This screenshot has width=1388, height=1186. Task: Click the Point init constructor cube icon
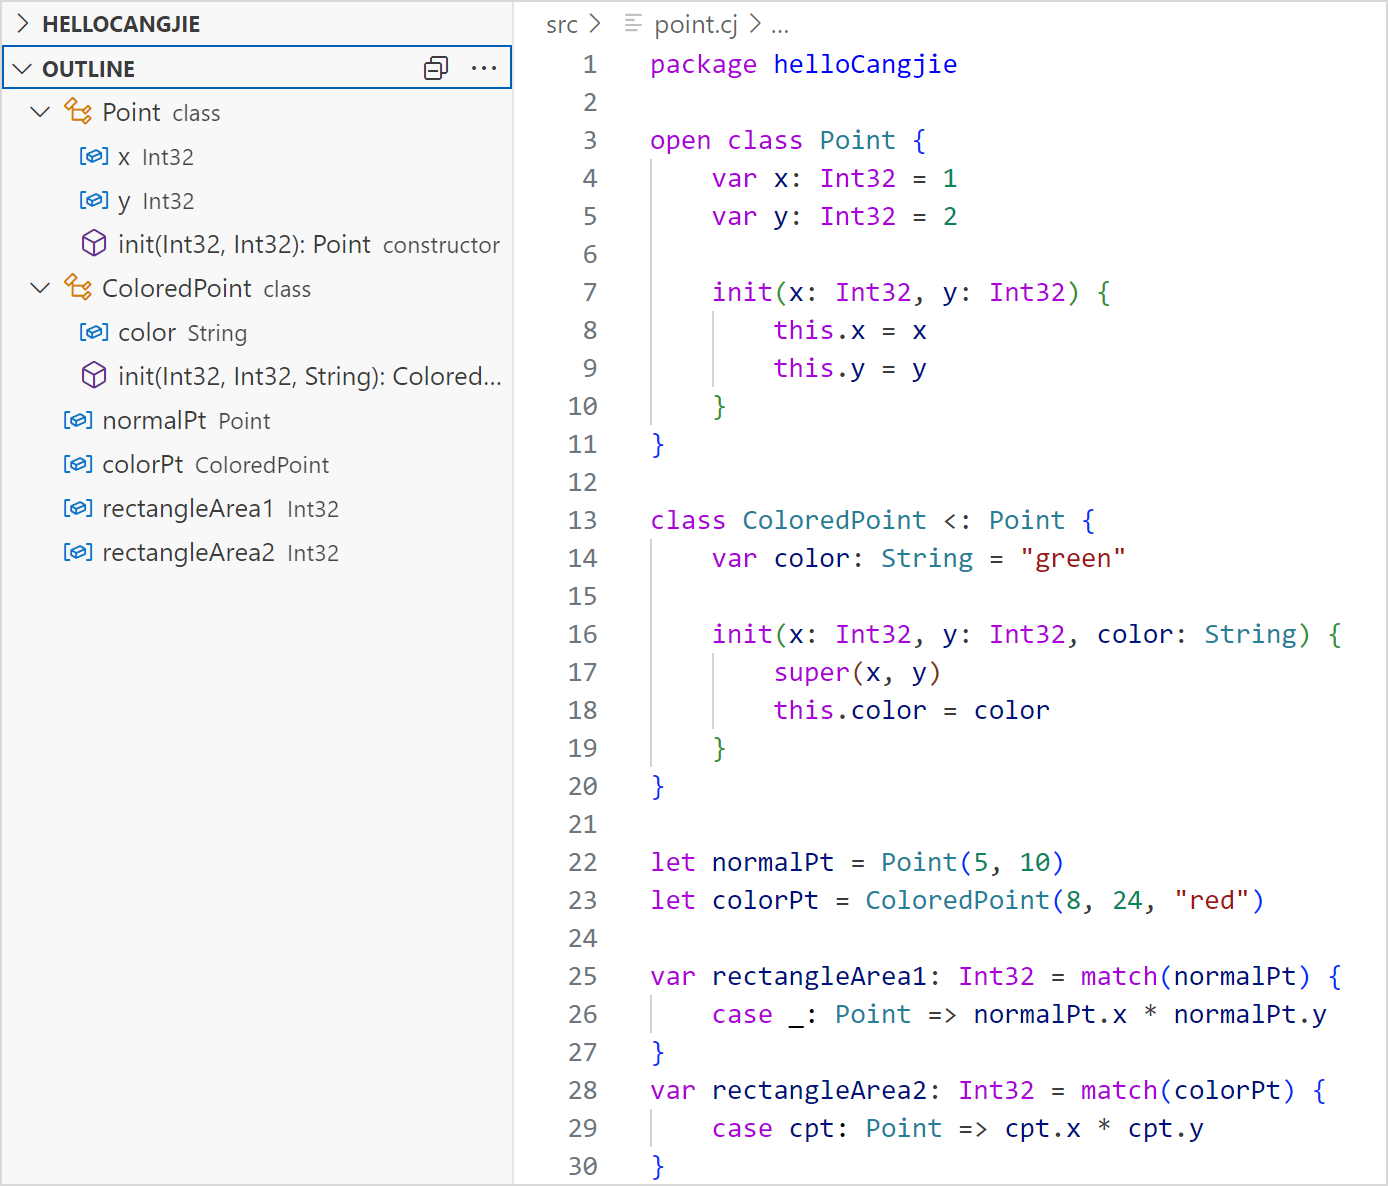coord(94,244)
